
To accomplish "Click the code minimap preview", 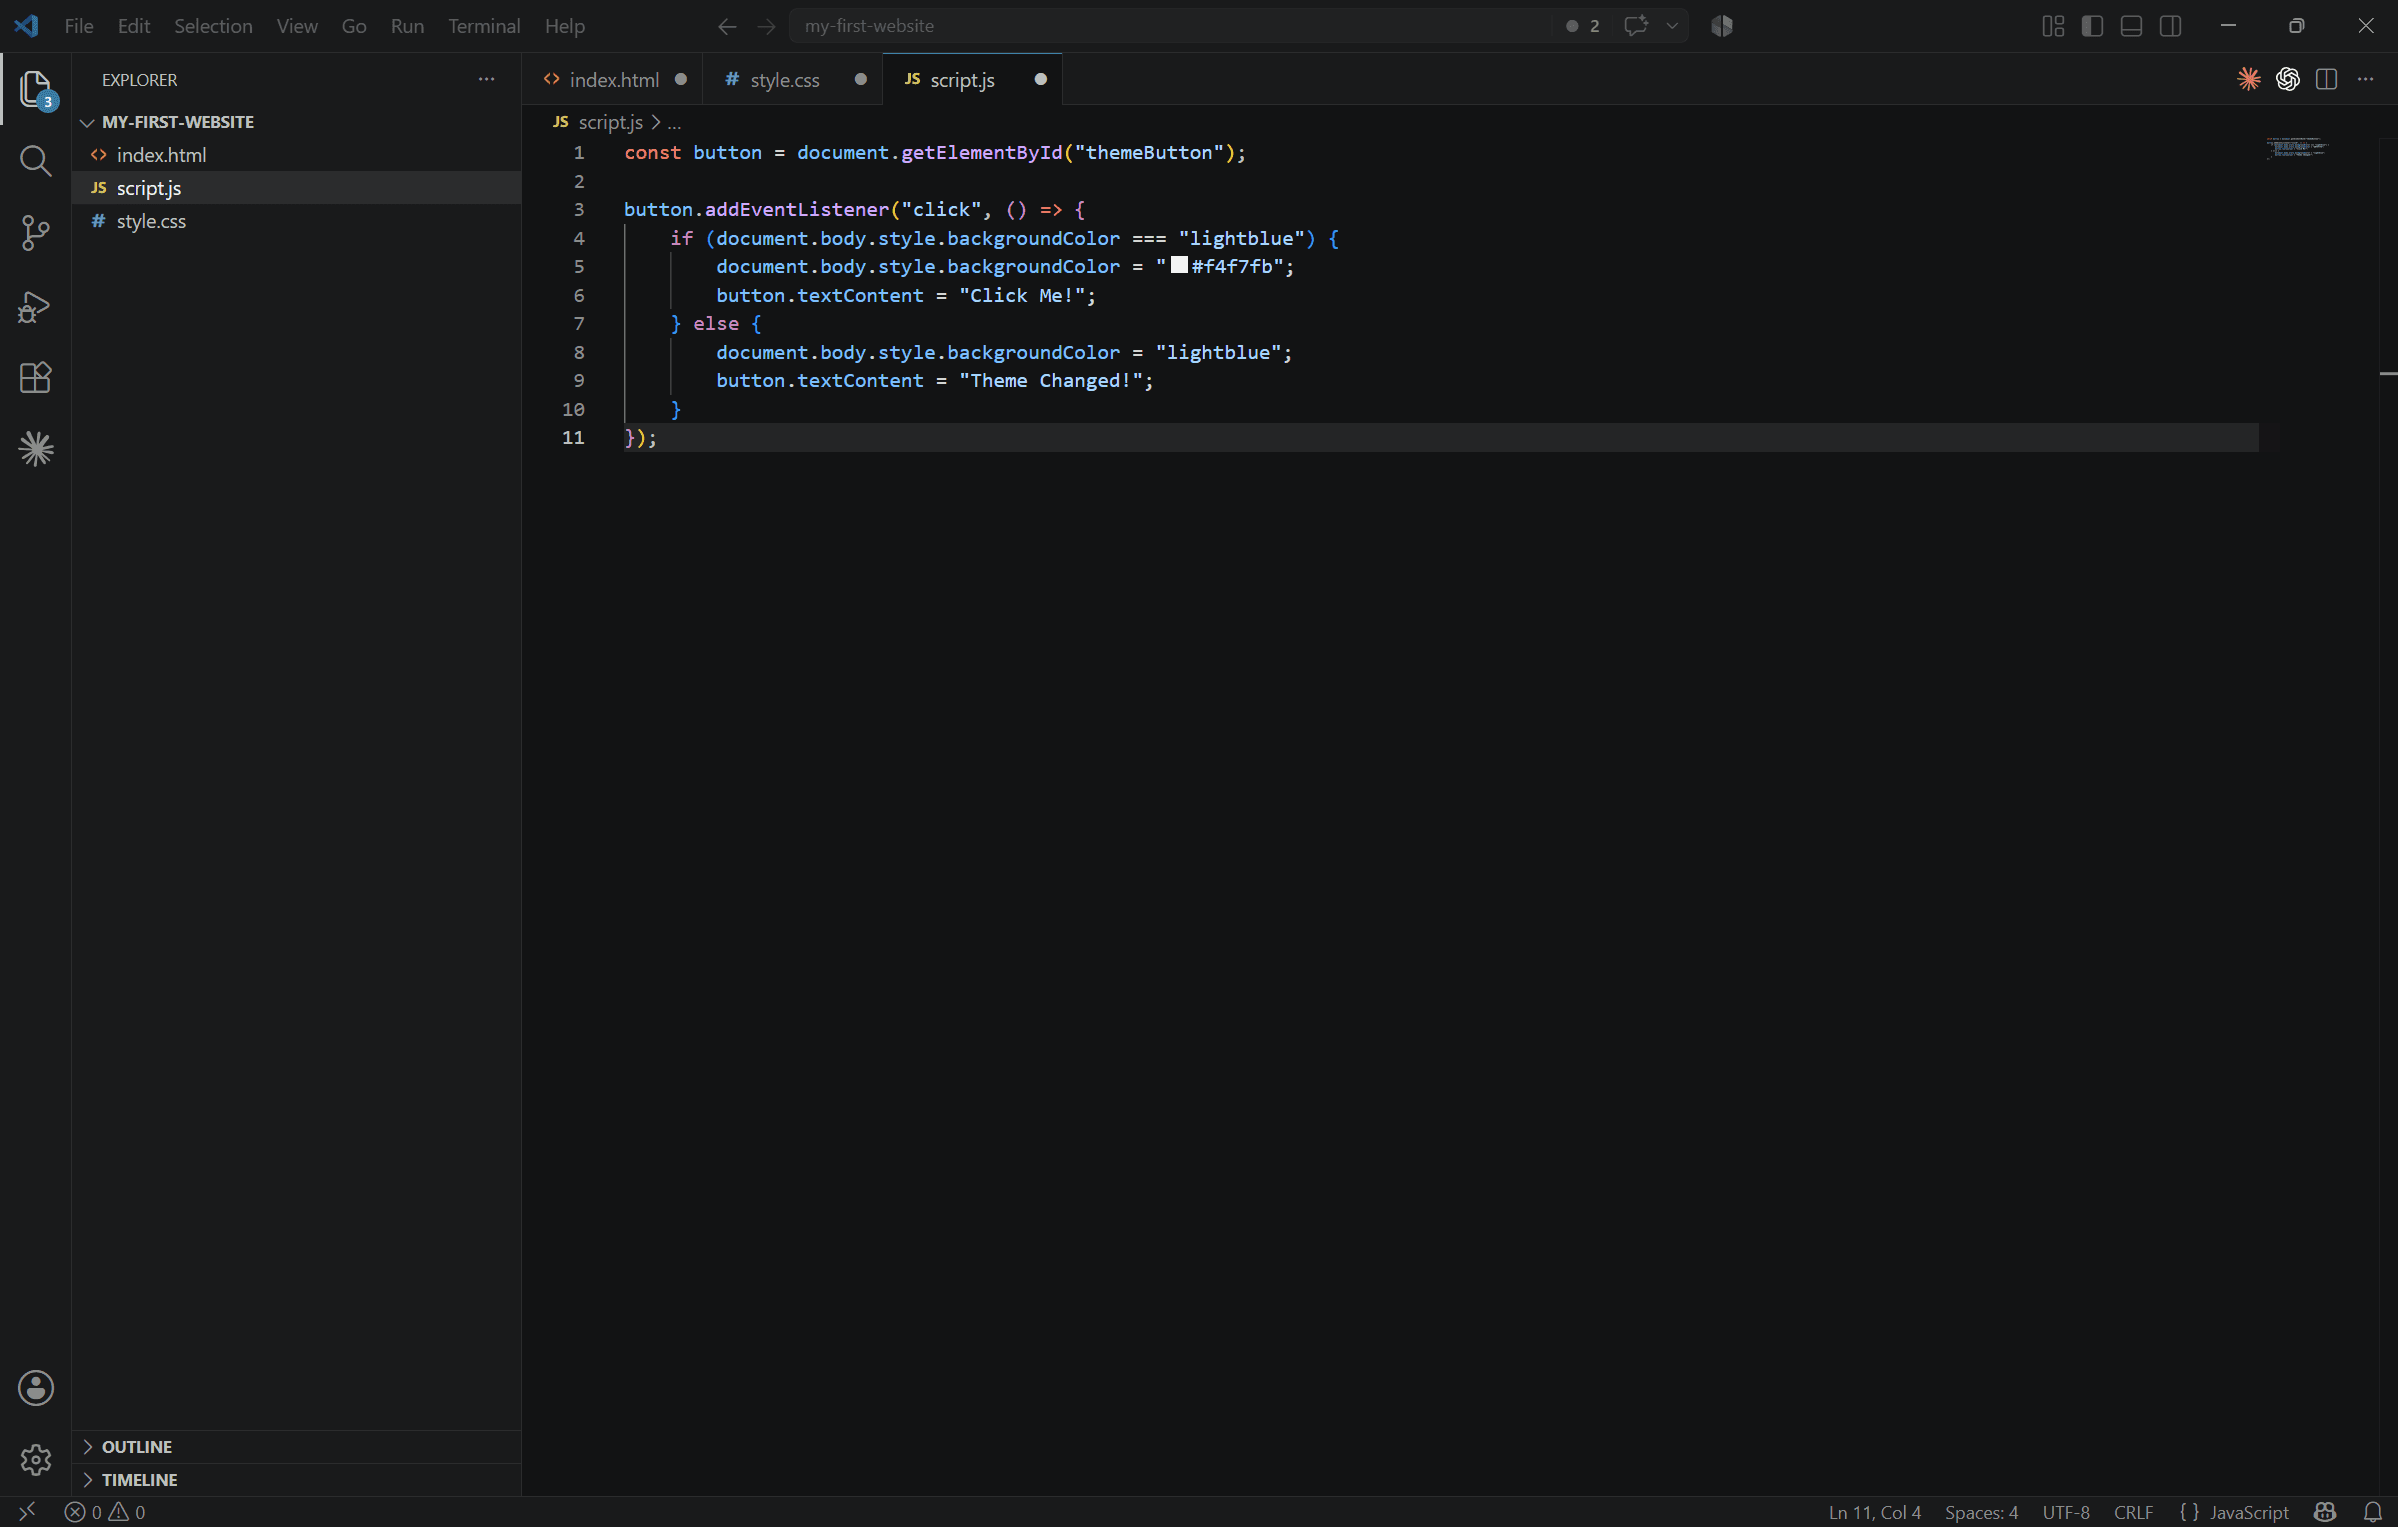I will pos(2297,148).
